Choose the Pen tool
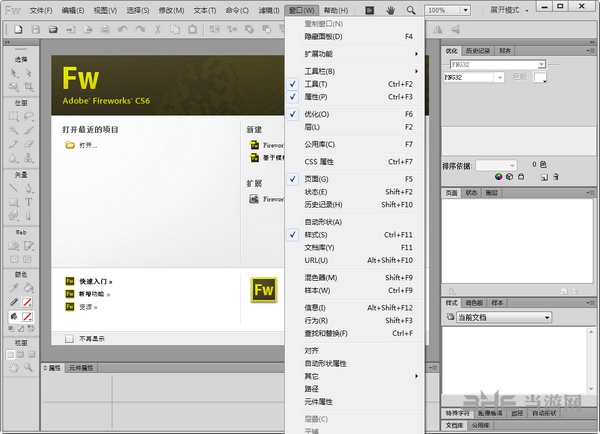The width and height of the screenshot is (600, 434). (x=29, y=188)
